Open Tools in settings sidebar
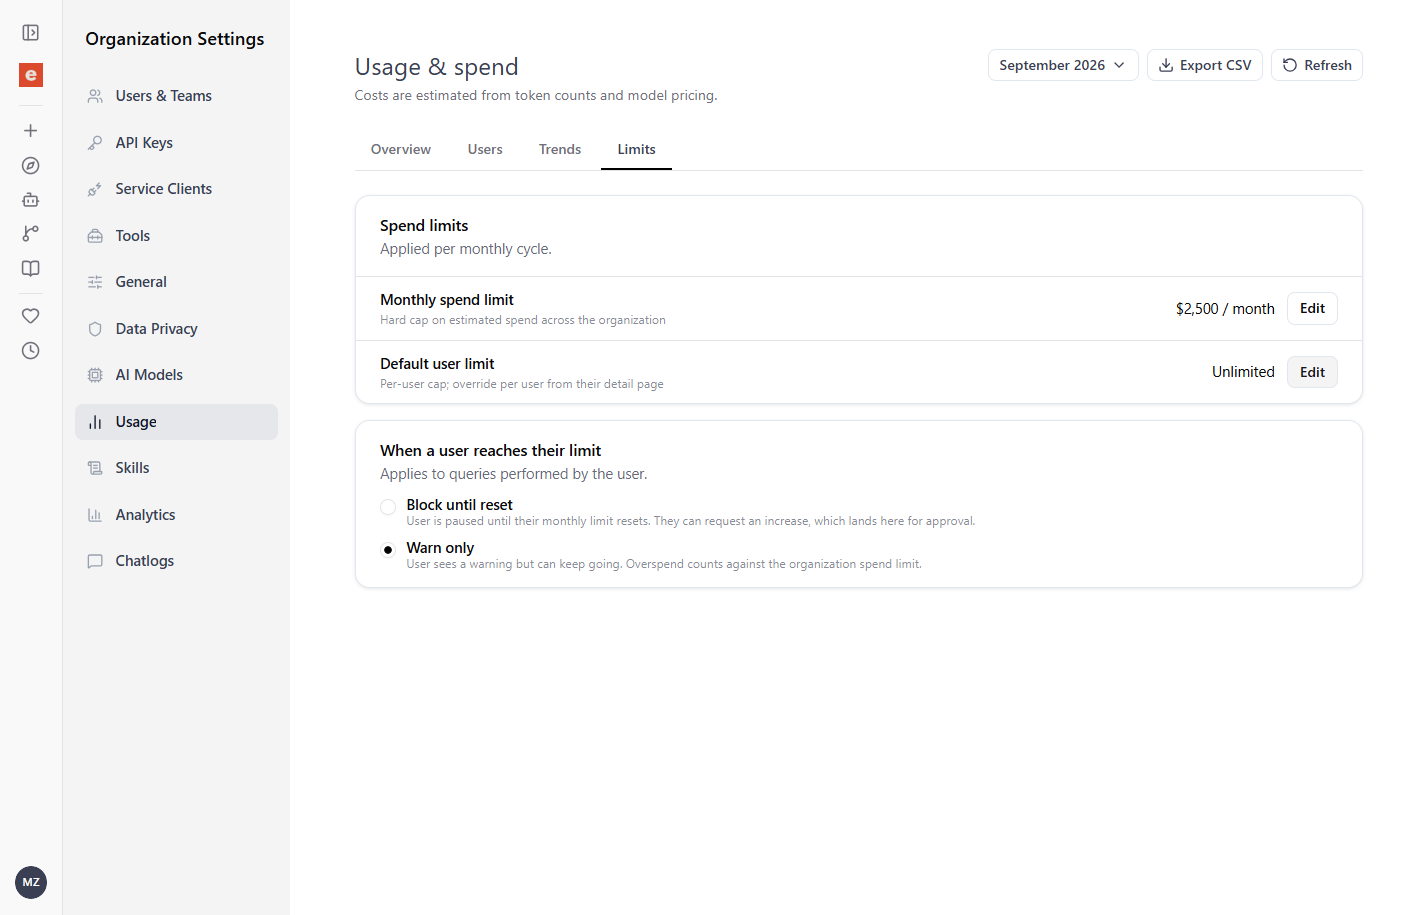 pyautogui.click(x=176, y=236)
